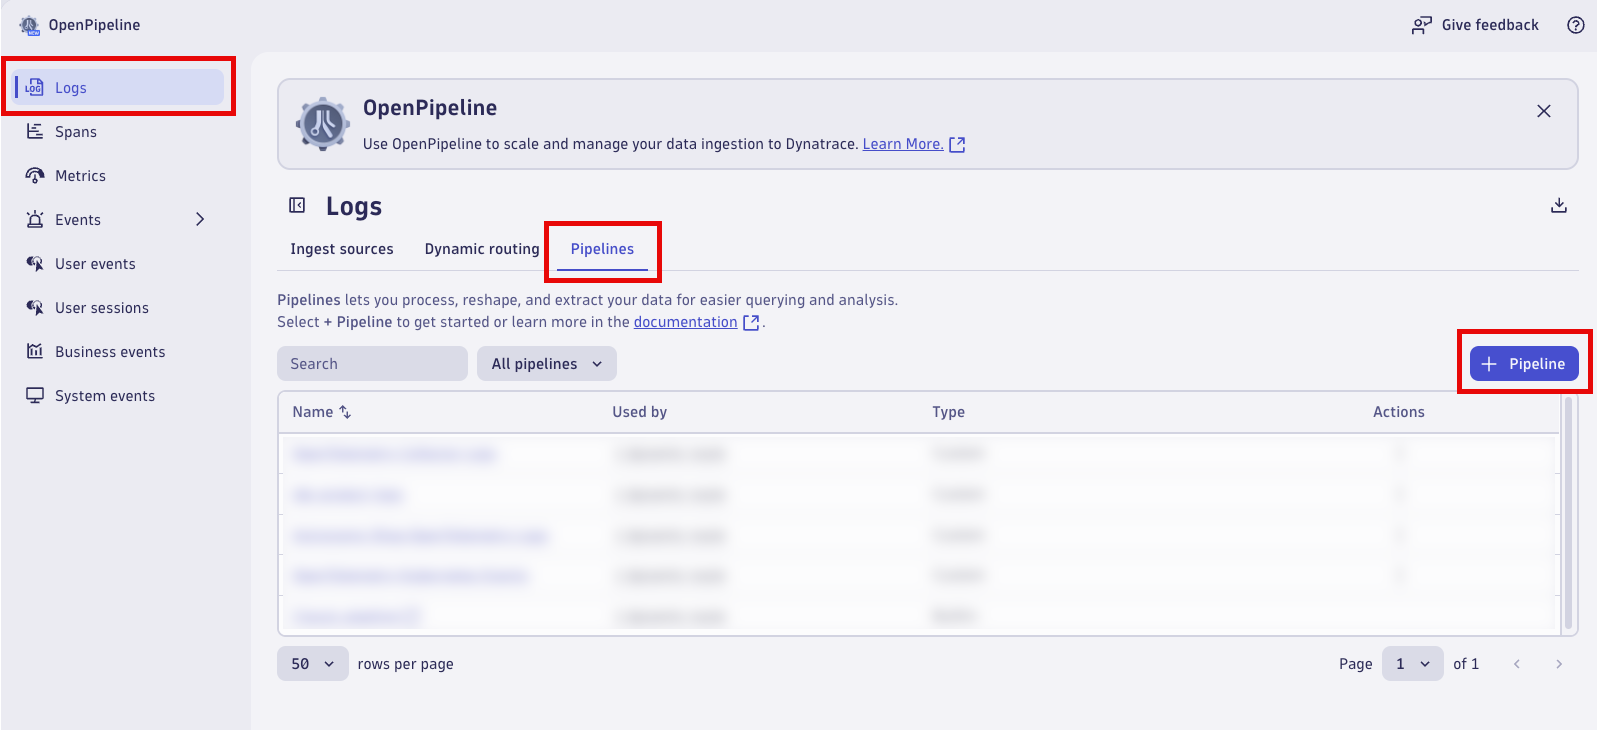
Task: Click the table vertical scrollbar
Action: point(1568,513)
